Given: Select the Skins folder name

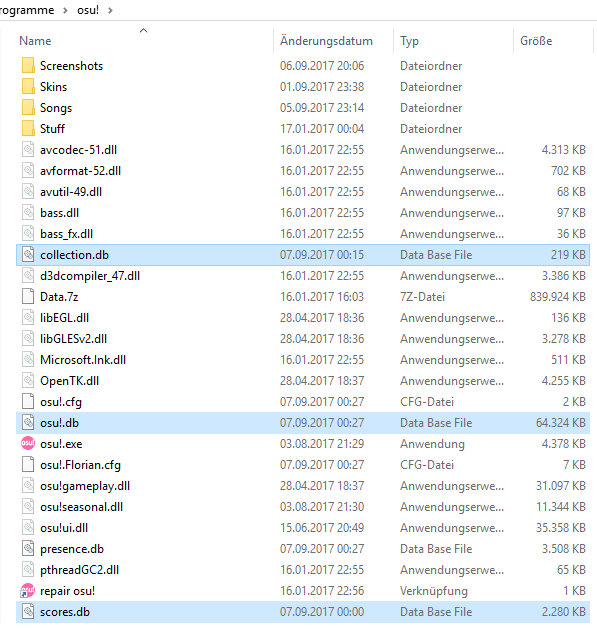Looking at the screenshot, I should 53,87.
